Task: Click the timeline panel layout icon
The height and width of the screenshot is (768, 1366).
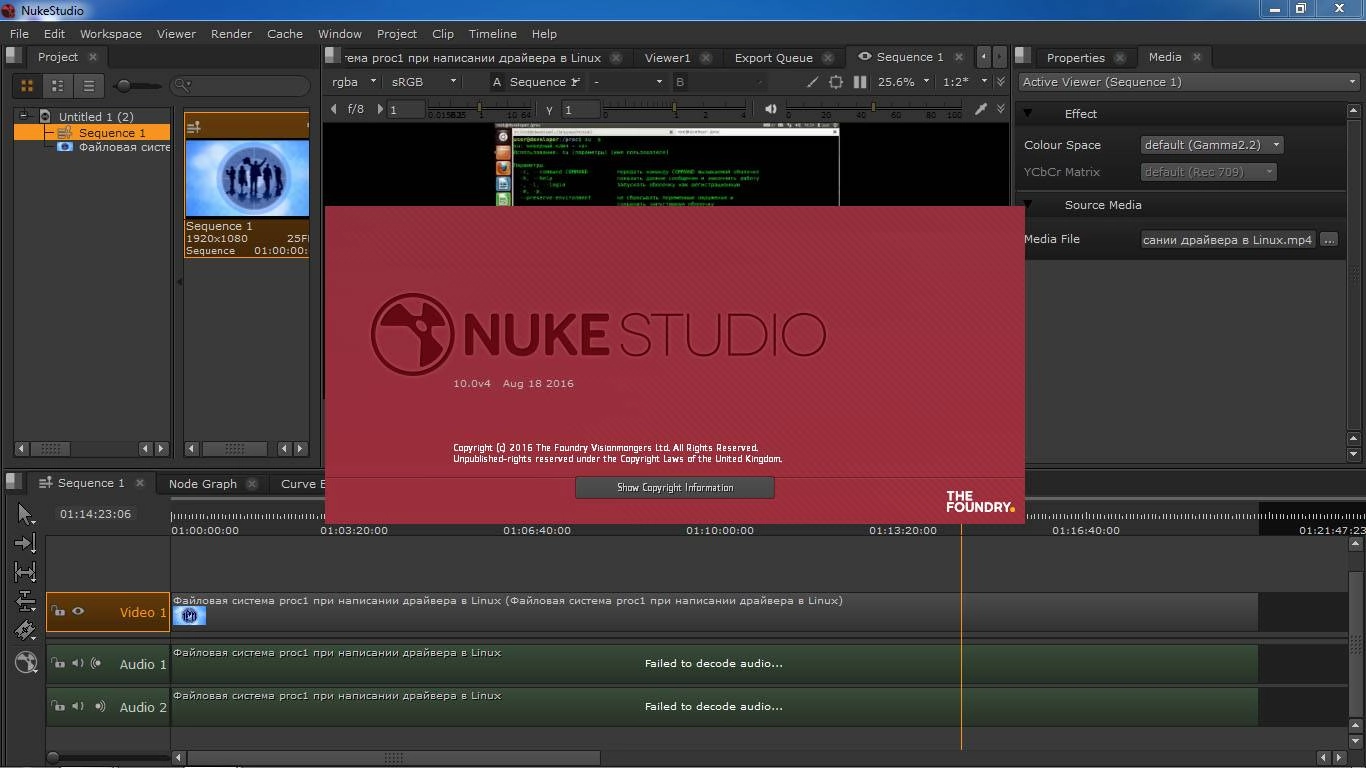Action: (x=15, y=481)
